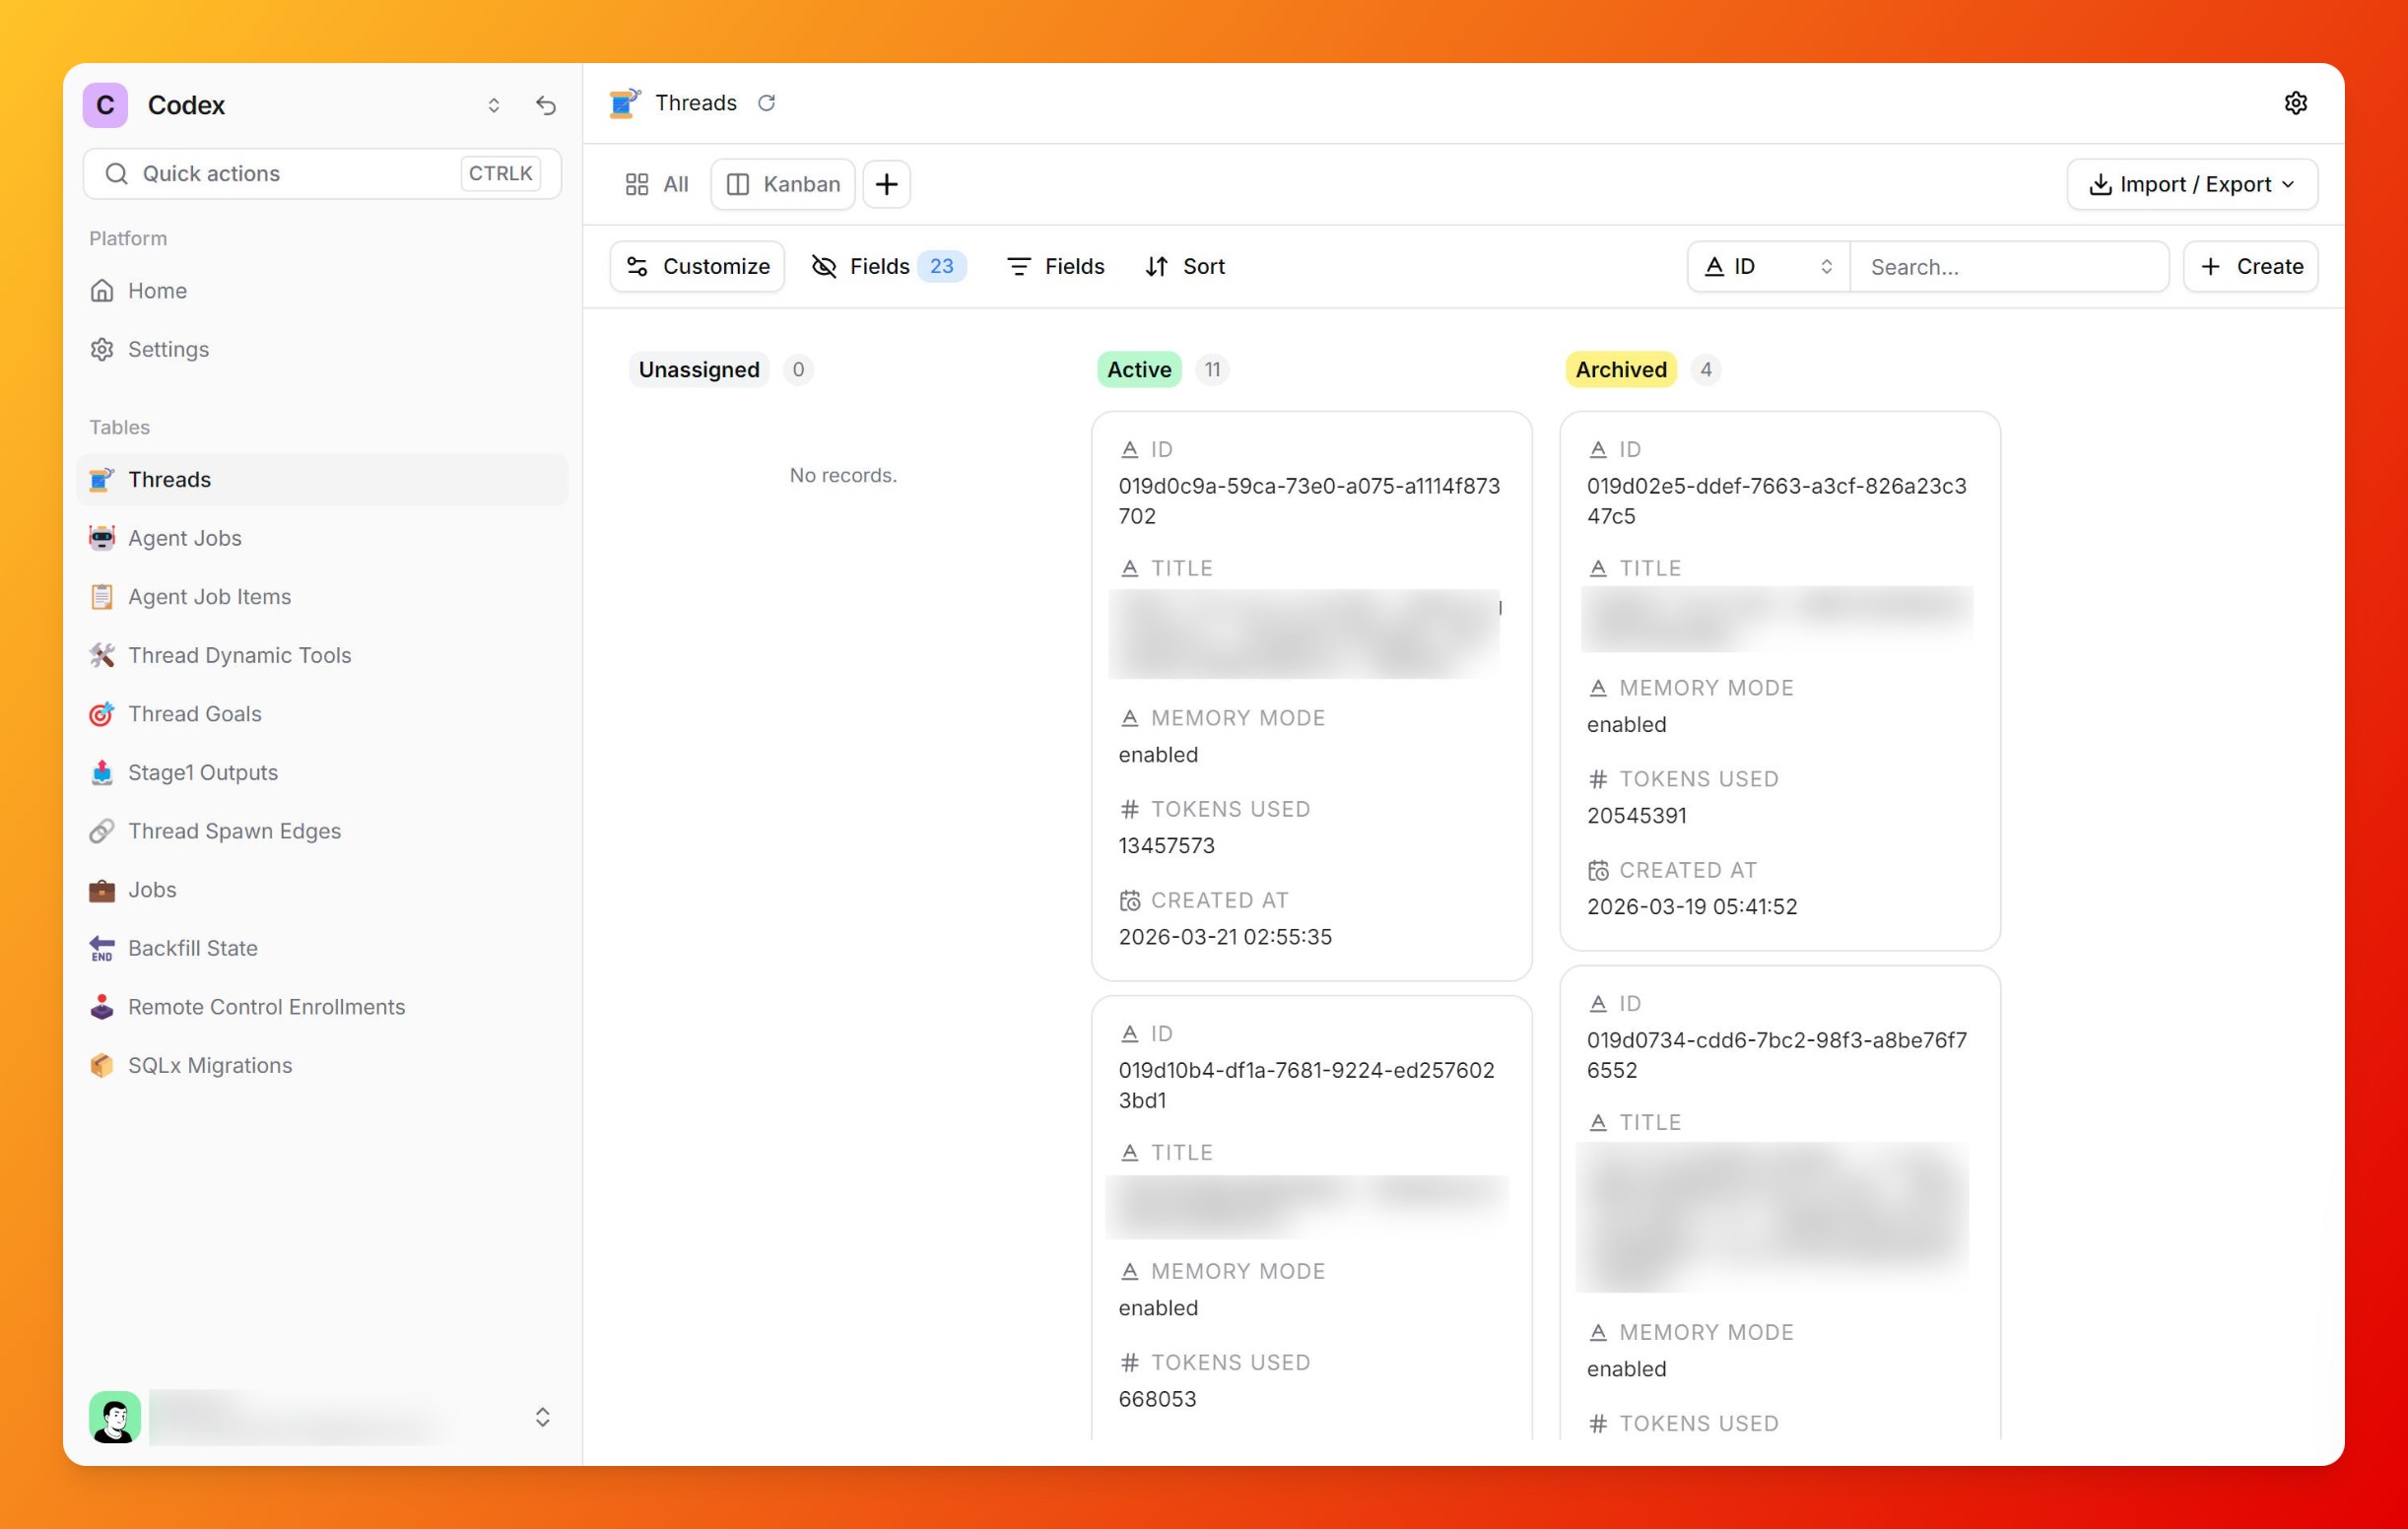The width and height of the screenshot is (2408, 1529).
Task: Open the SQLx Migrations table
Action: 322,1066
